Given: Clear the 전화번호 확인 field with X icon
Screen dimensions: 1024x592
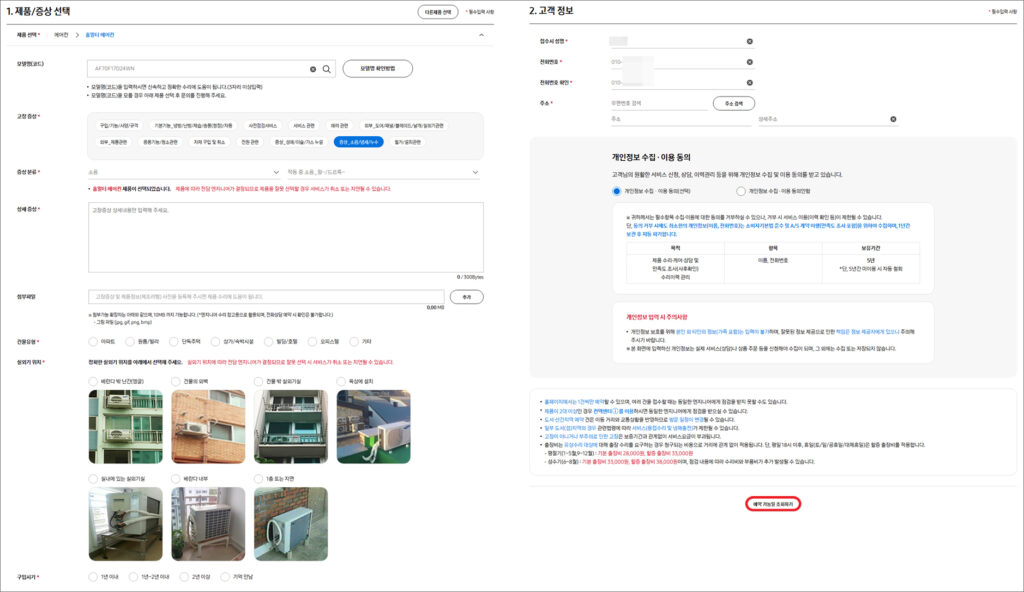Looking at the screenshot, I should (x=749, y=82).
